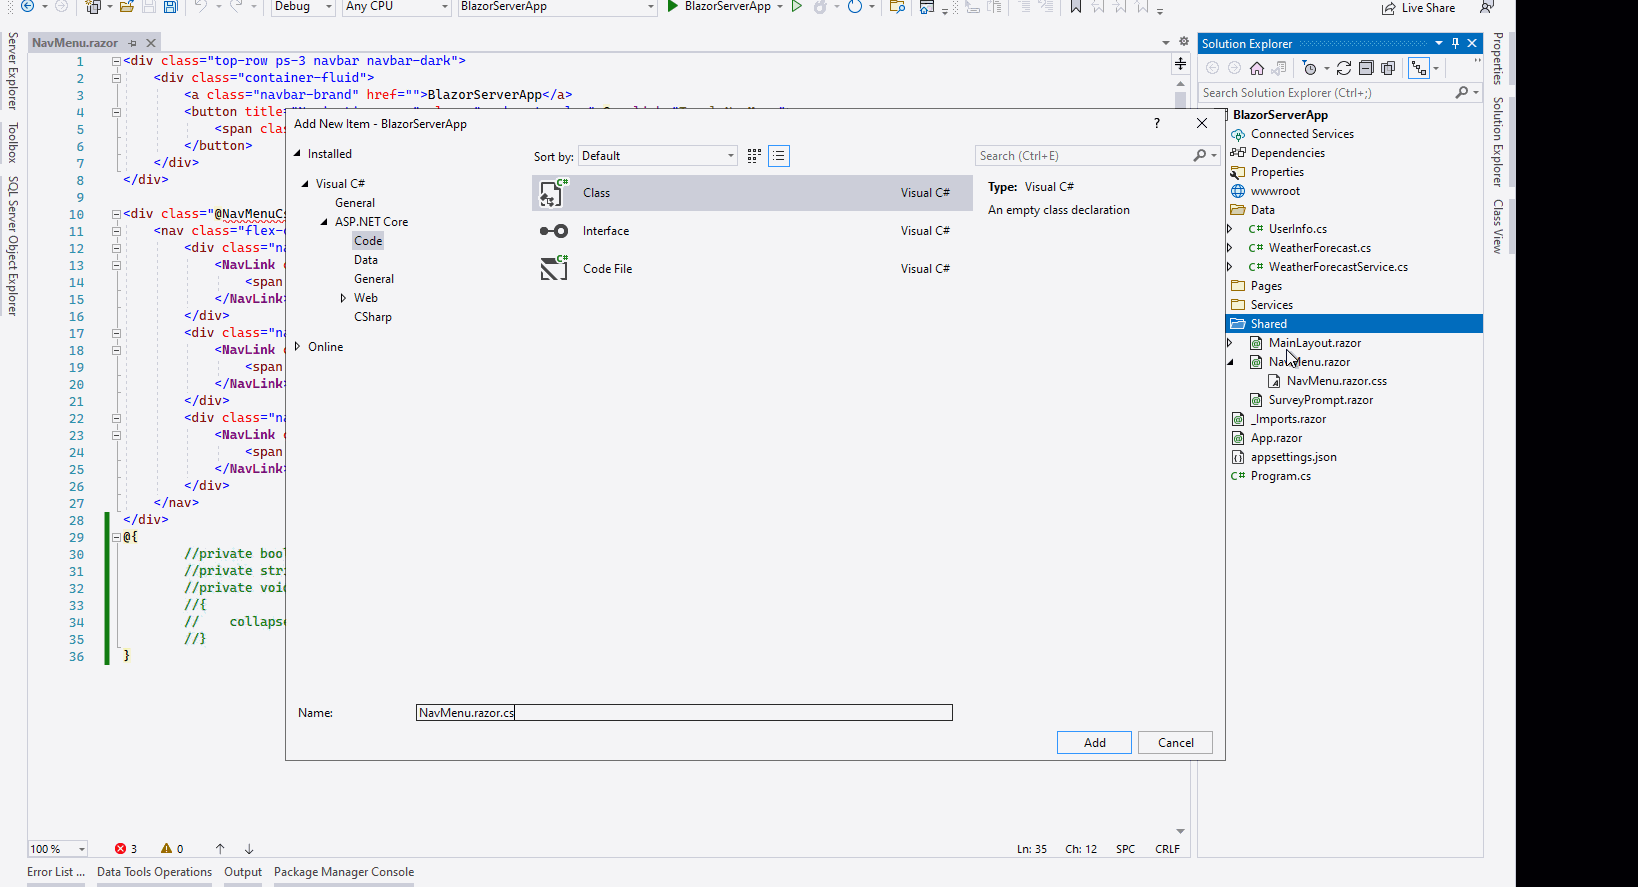1638x887 pixels.
Task: Click the pin icon on NavMenu.razor tab
Action: click(x=132, y=43)
